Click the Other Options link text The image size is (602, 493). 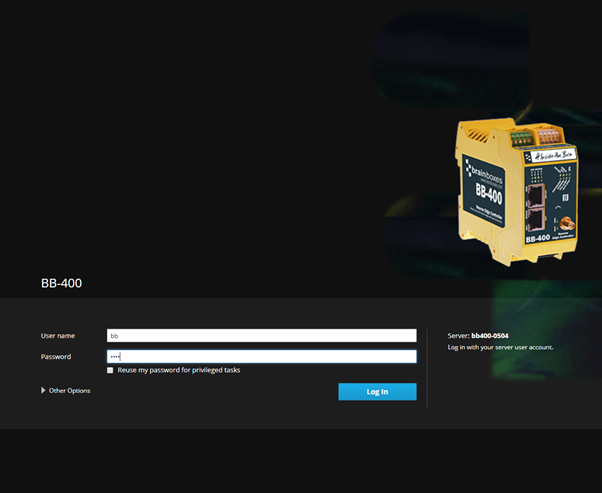69,390
